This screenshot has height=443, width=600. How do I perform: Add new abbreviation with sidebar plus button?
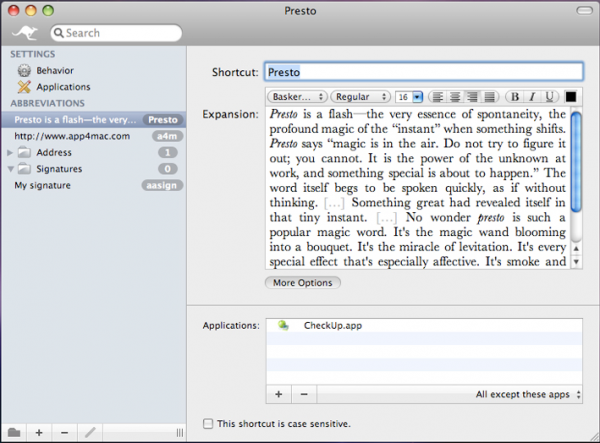click(x=39, y=432)
